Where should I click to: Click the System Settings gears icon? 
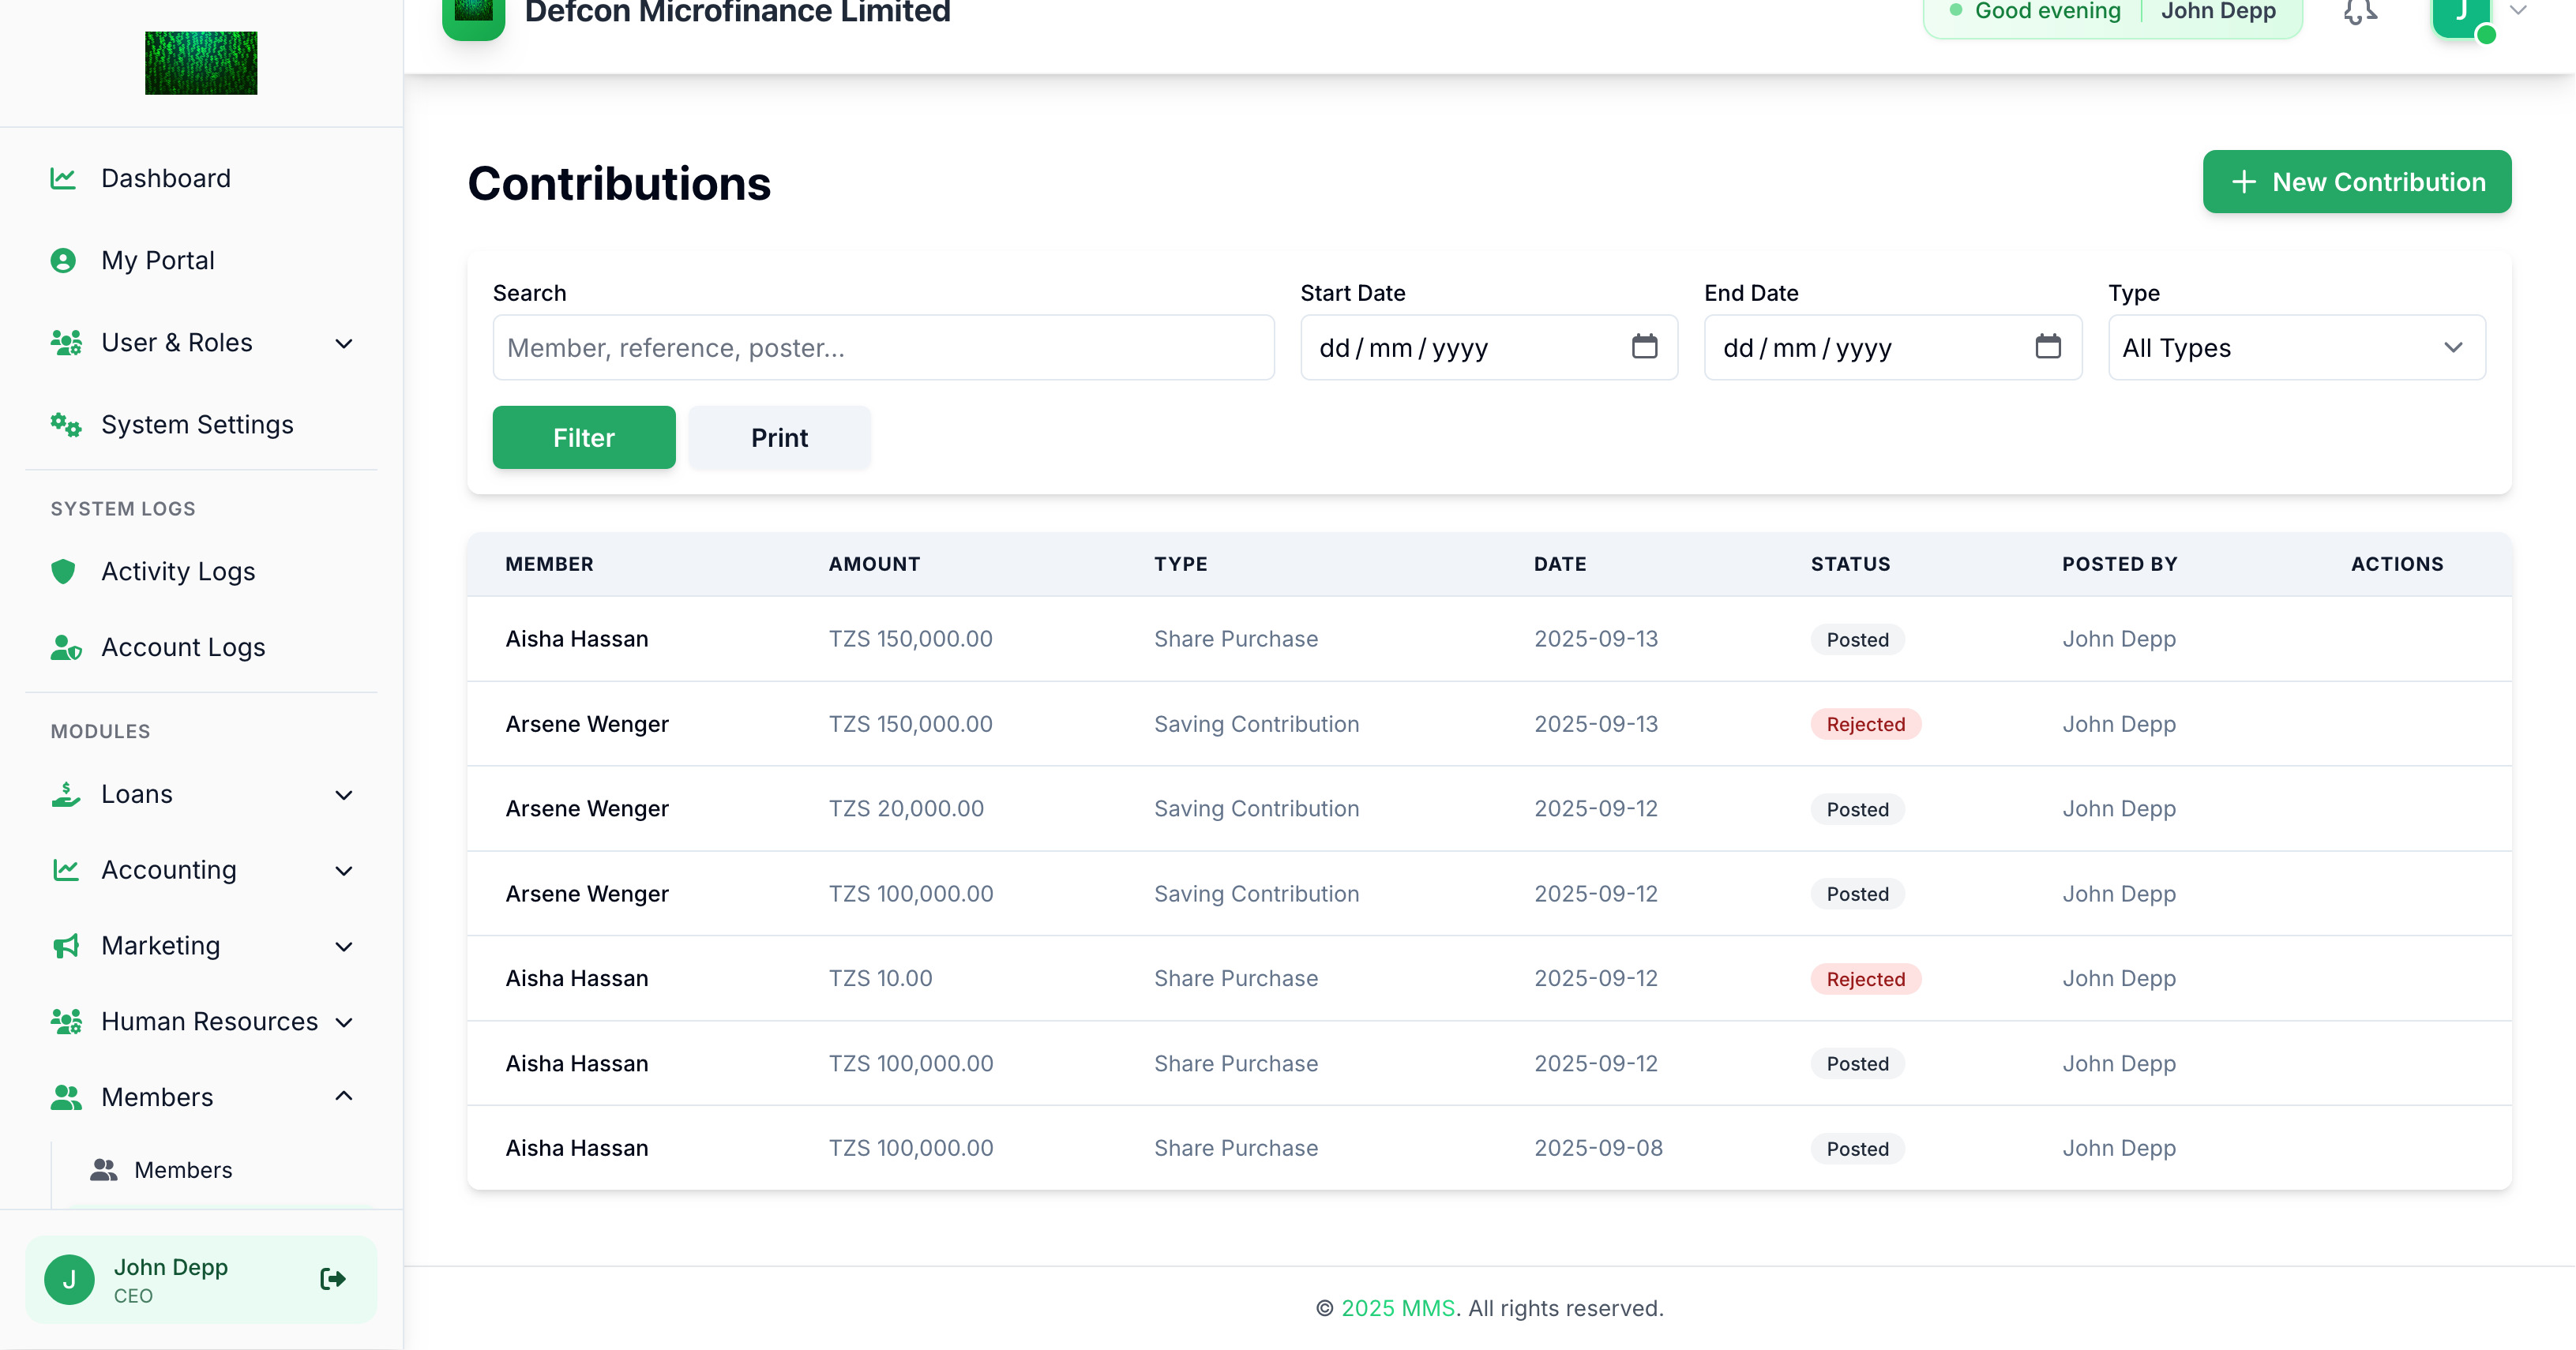click(x=66, y=425)
